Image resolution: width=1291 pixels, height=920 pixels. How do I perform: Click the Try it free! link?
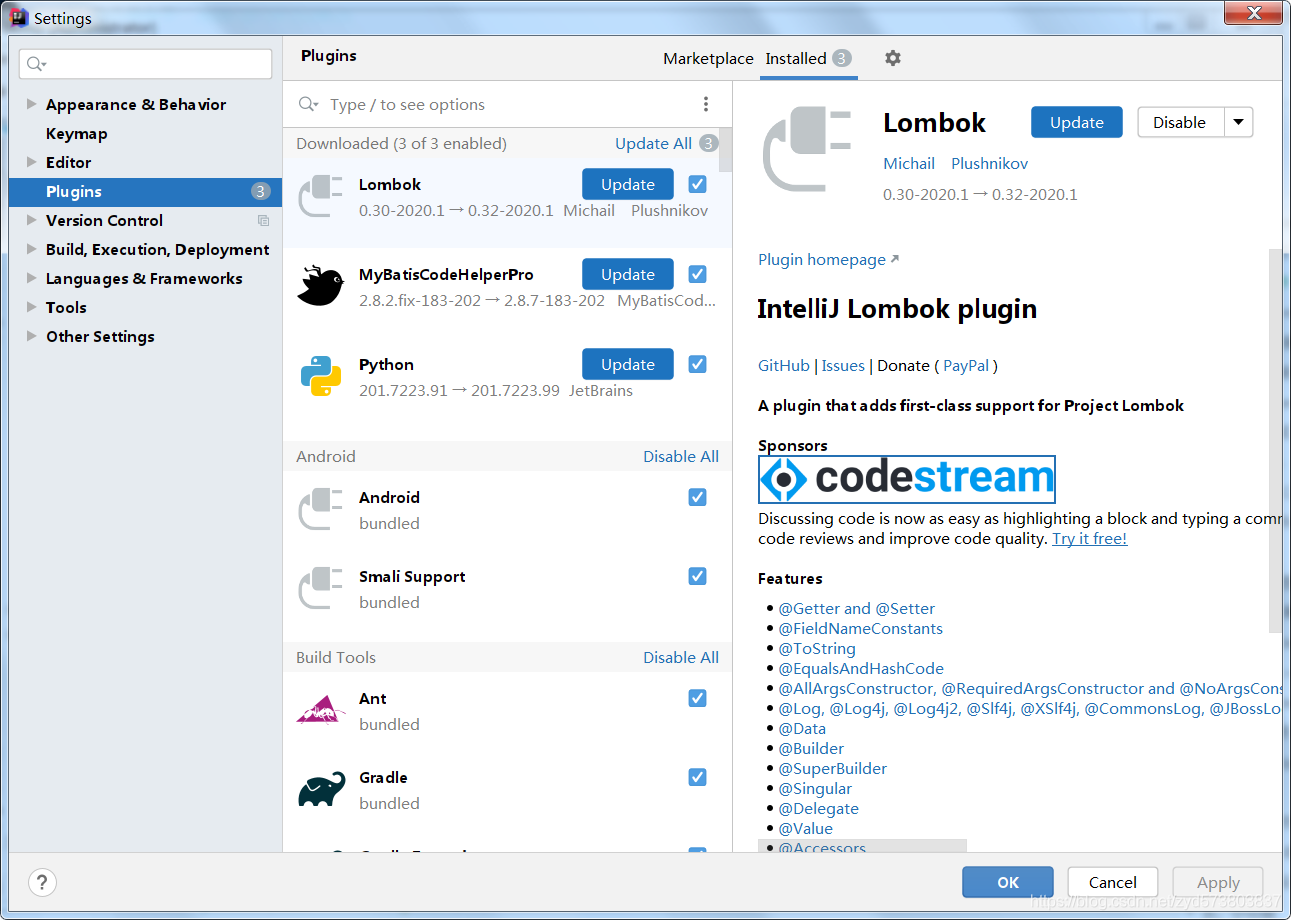click(1089, 538)
